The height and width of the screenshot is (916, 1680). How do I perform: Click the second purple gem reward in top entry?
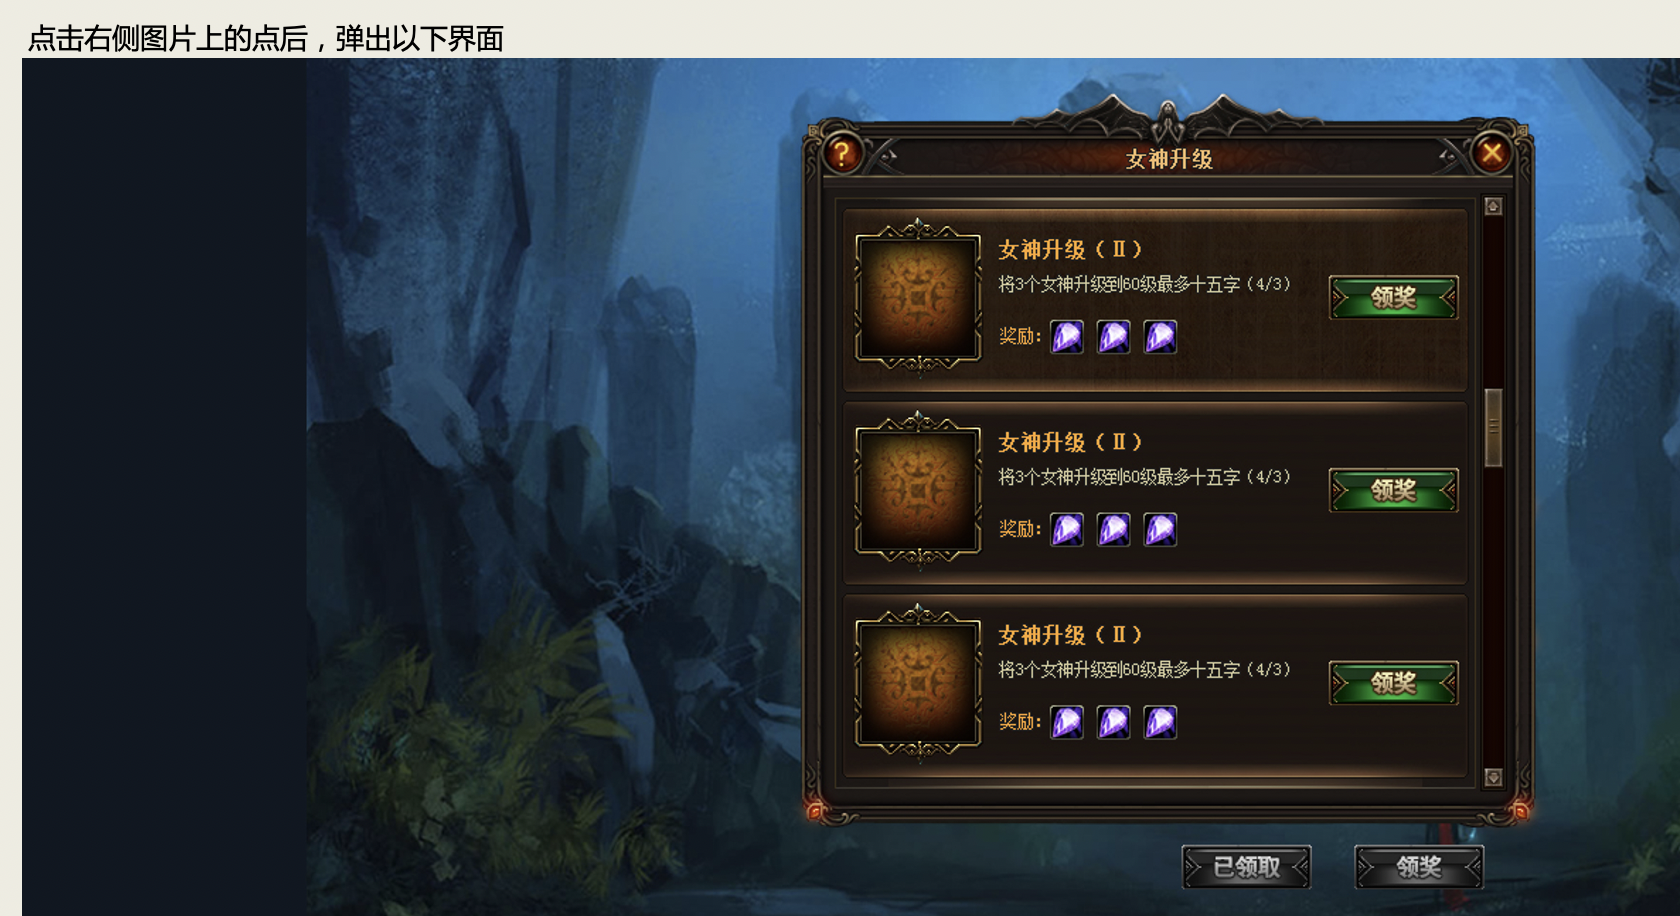[x=1114, y=337]
